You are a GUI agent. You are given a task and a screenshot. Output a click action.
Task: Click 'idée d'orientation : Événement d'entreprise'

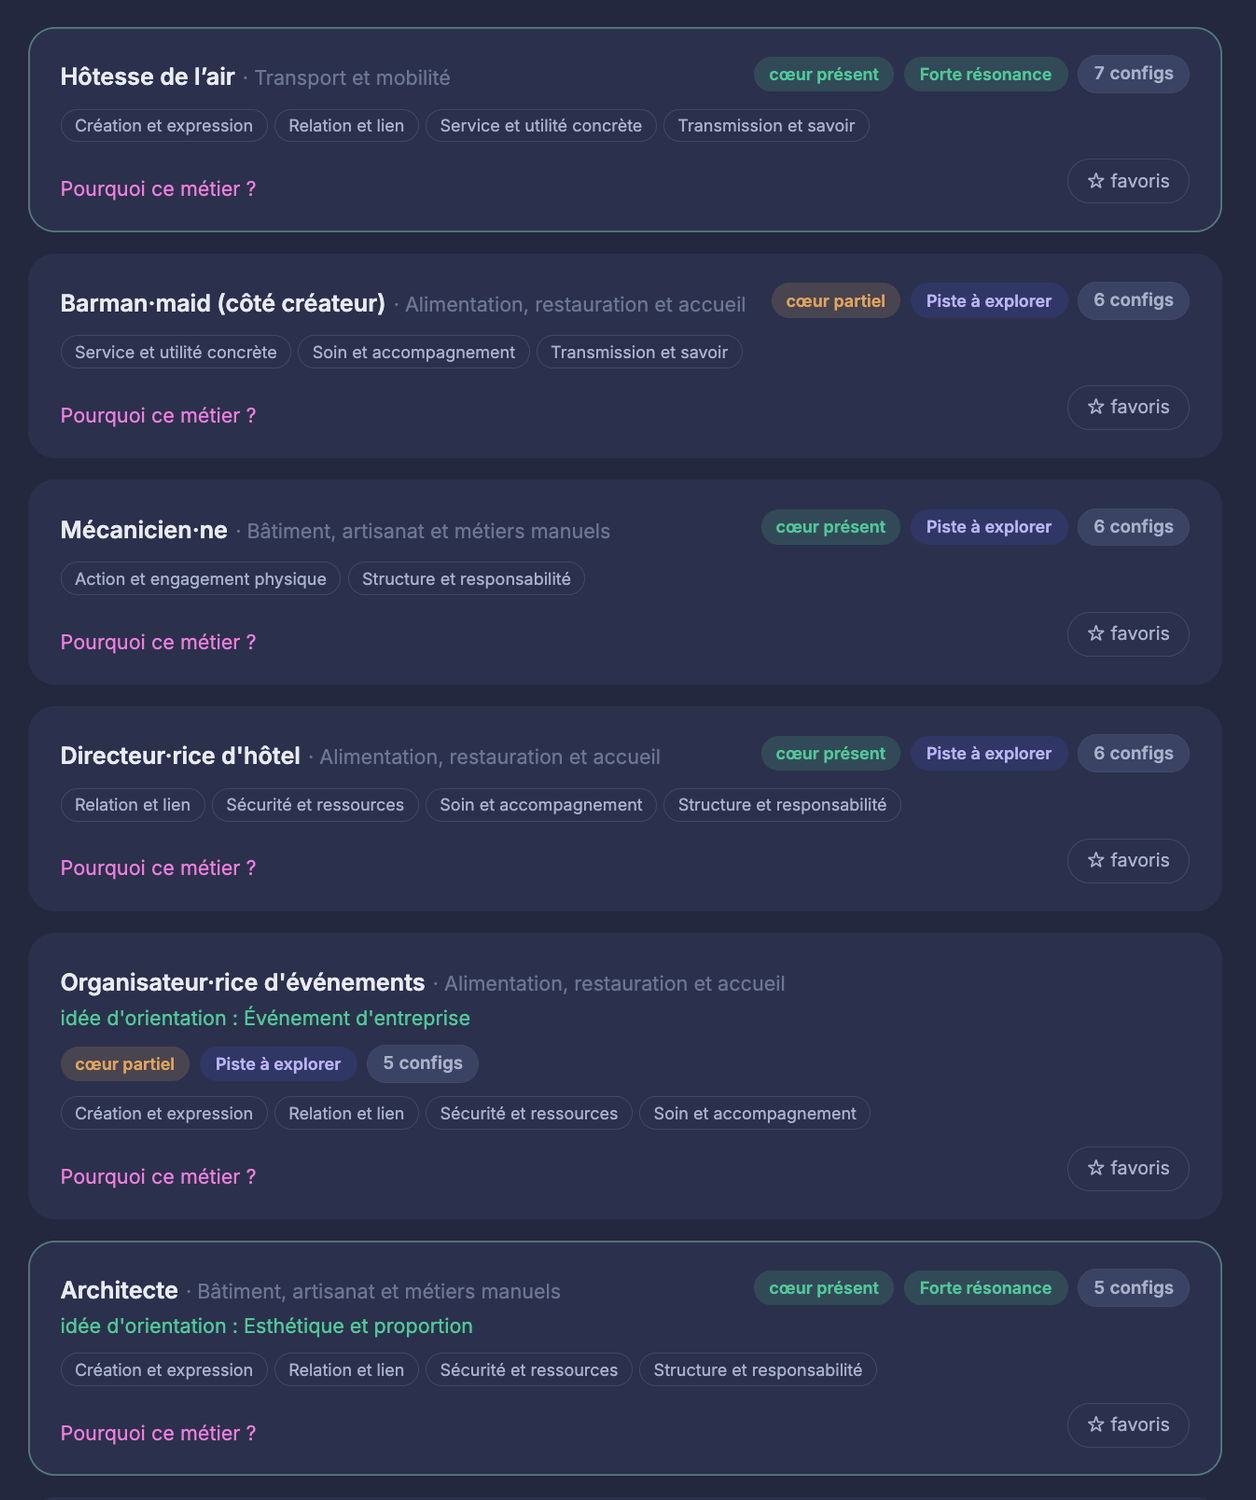[265, 1018]
